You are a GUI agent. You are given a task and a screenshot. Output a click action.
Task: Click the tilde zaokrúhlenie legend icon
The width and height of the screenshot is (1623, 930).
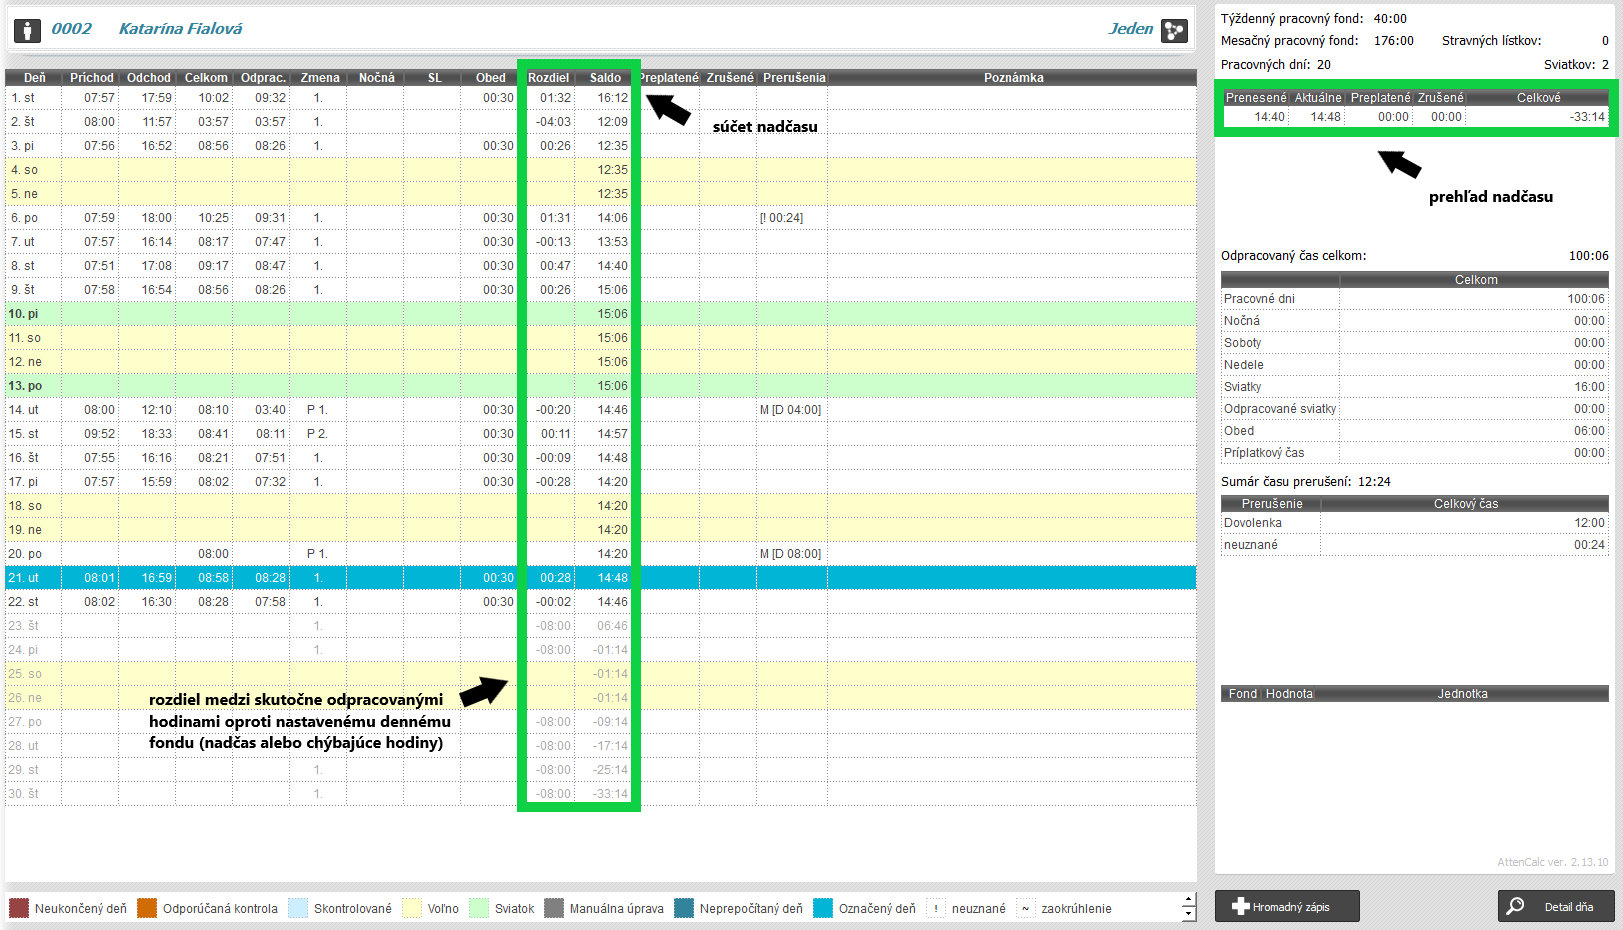pos(1025,908)
